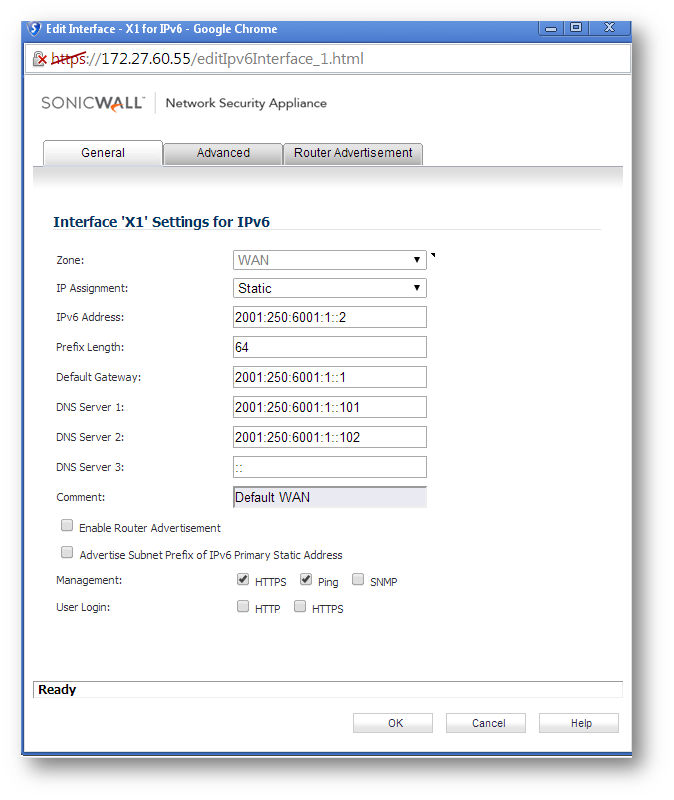Click the insecure HTTPS certificate warning icon
674x800 pixels.
[40, 59]
